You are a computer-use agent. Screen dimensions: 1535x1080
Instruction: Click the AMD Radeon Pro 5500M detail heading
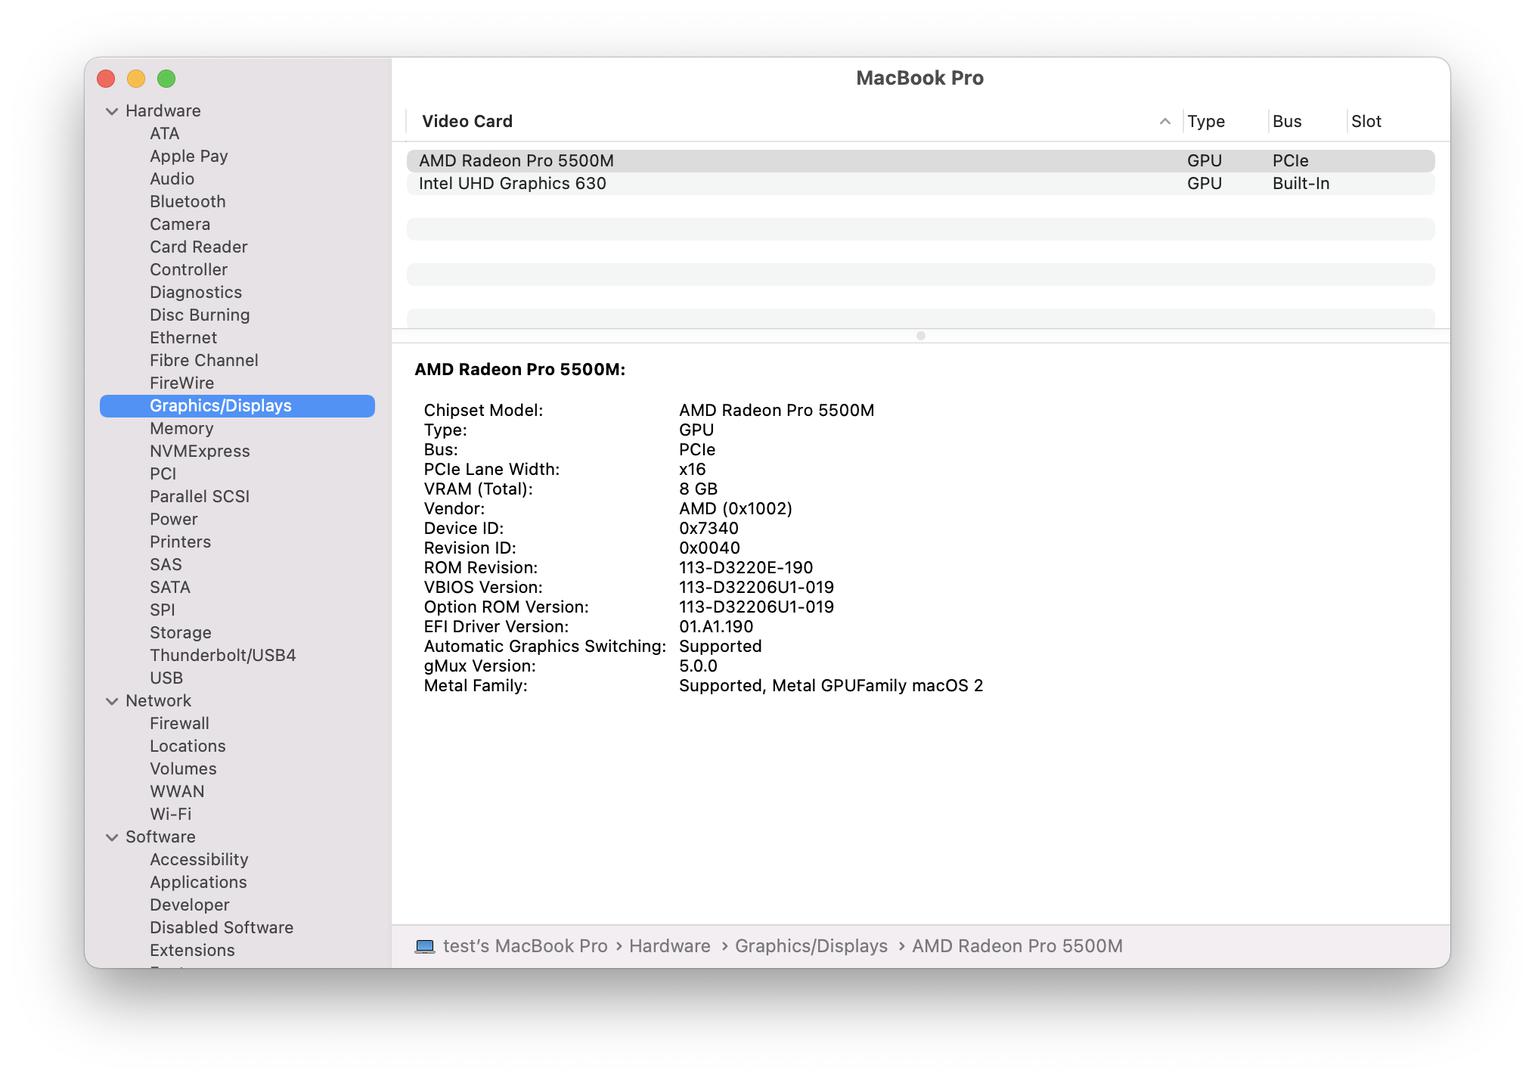[x=520, y=369]
